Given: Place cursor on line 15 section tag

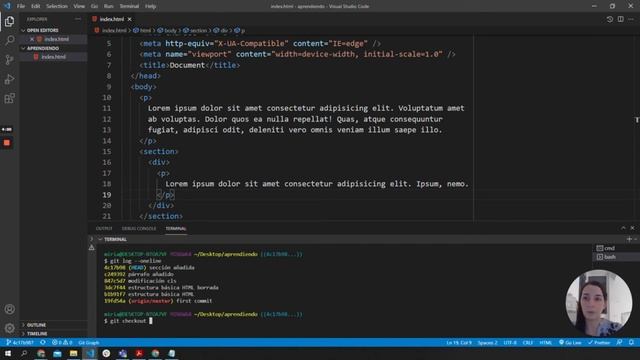Looking at the screenshot, I should click(x=159, y=151).
